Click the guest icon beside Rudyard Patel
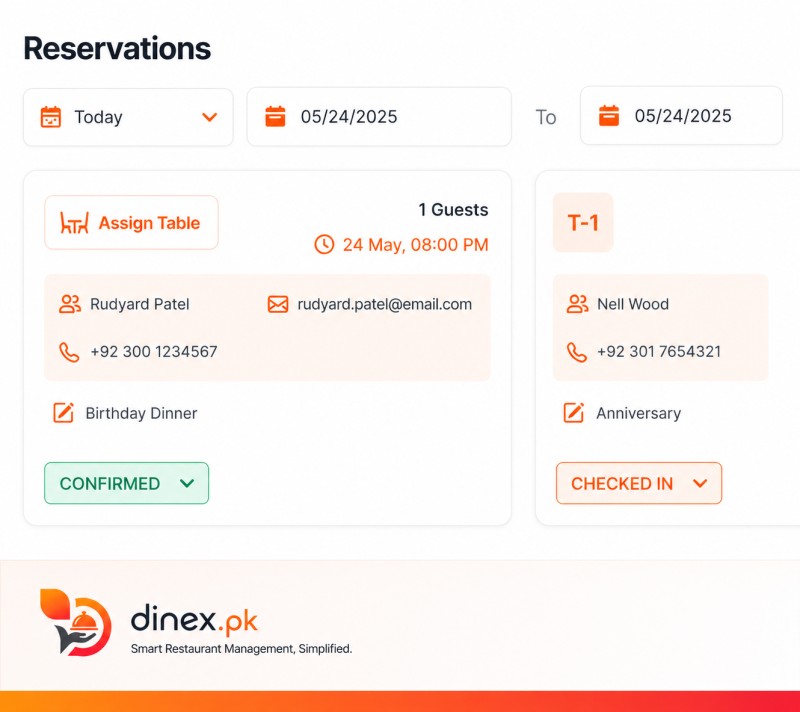Image resolution: width=800 pixels, height=712 pixels. tap(70, 304)
